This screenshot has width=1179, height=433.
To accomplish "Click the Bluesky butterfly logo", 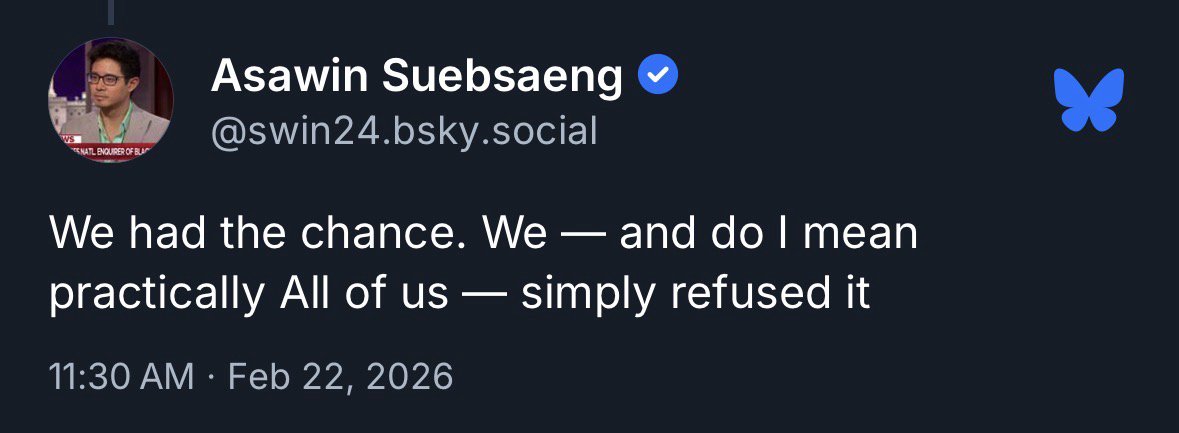I will (x=1088, y=99).
